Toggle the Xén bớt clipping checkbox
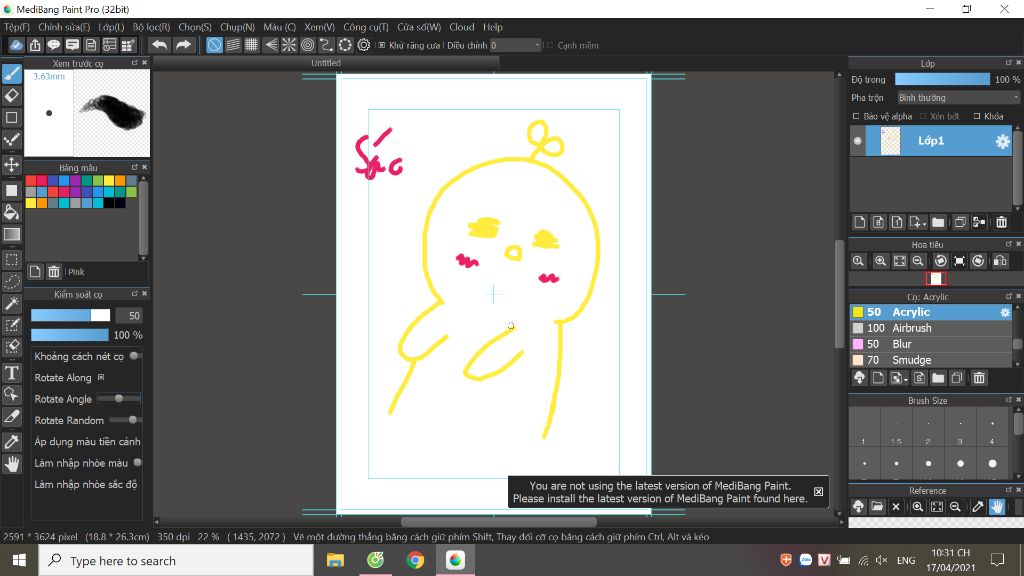The width and height of the screenshot is (1024, 576). (x=923, y=116)
